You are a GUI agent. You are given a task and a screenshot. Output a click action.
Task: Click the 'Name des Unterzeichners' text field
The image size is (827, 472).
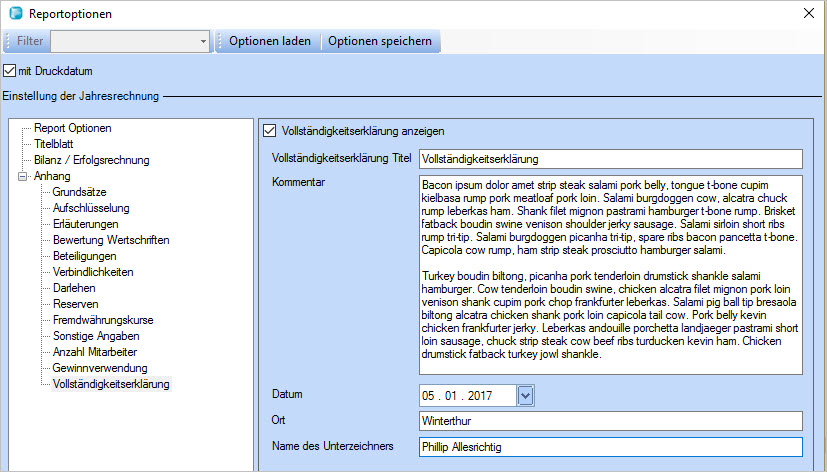[610, 447]
